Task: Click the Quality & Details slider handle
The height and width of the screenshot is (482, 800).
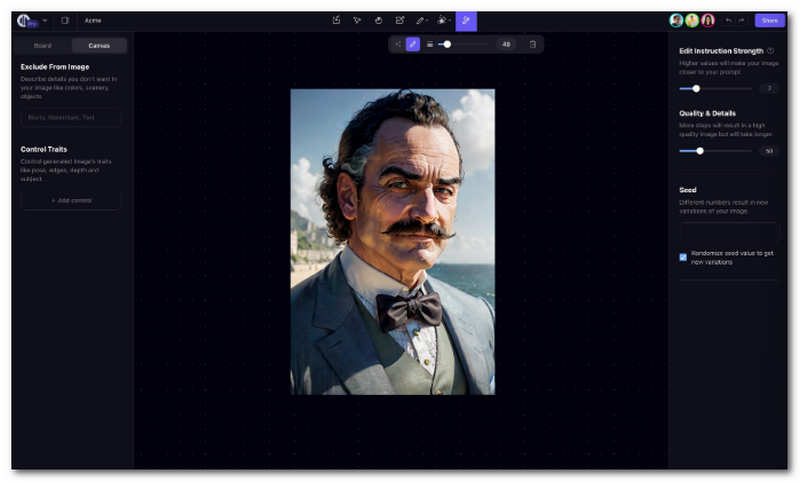Action: point(700,151)
